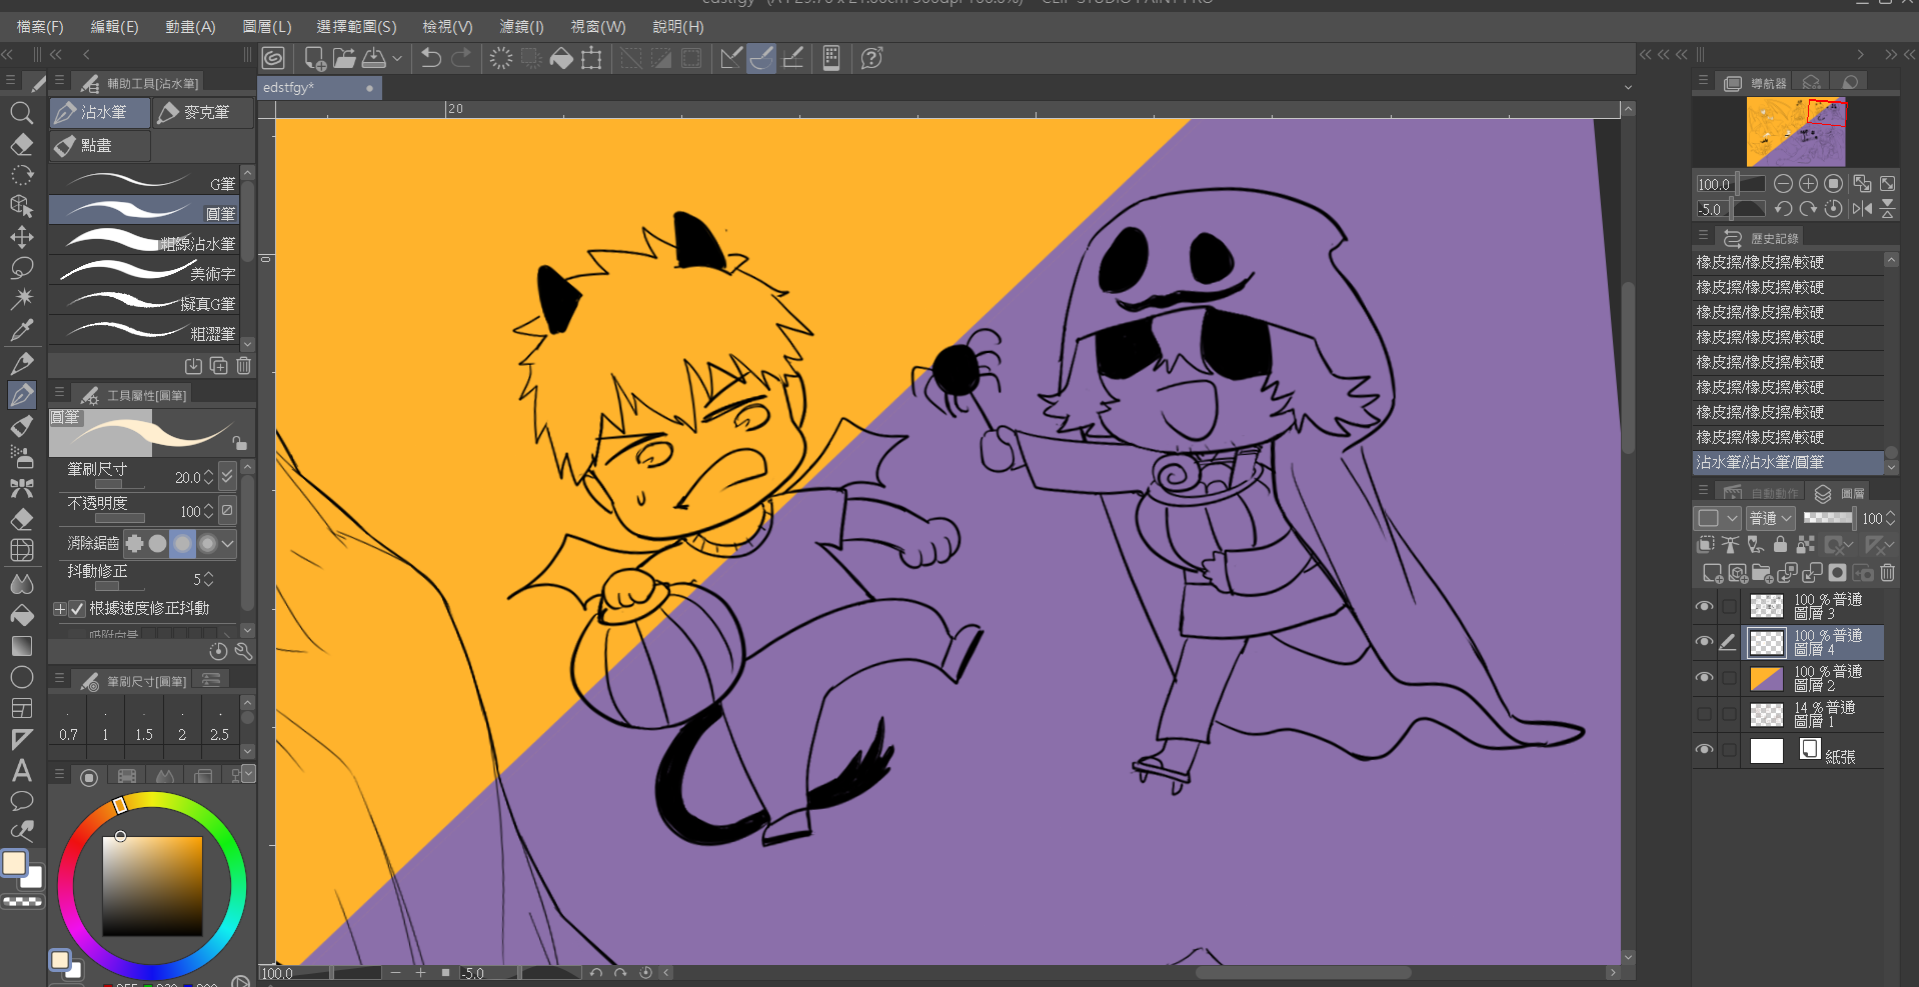The width and height of the screenshot is (1919, 987).
Task: Select the Move layer tool
Action: click(21, 237)
